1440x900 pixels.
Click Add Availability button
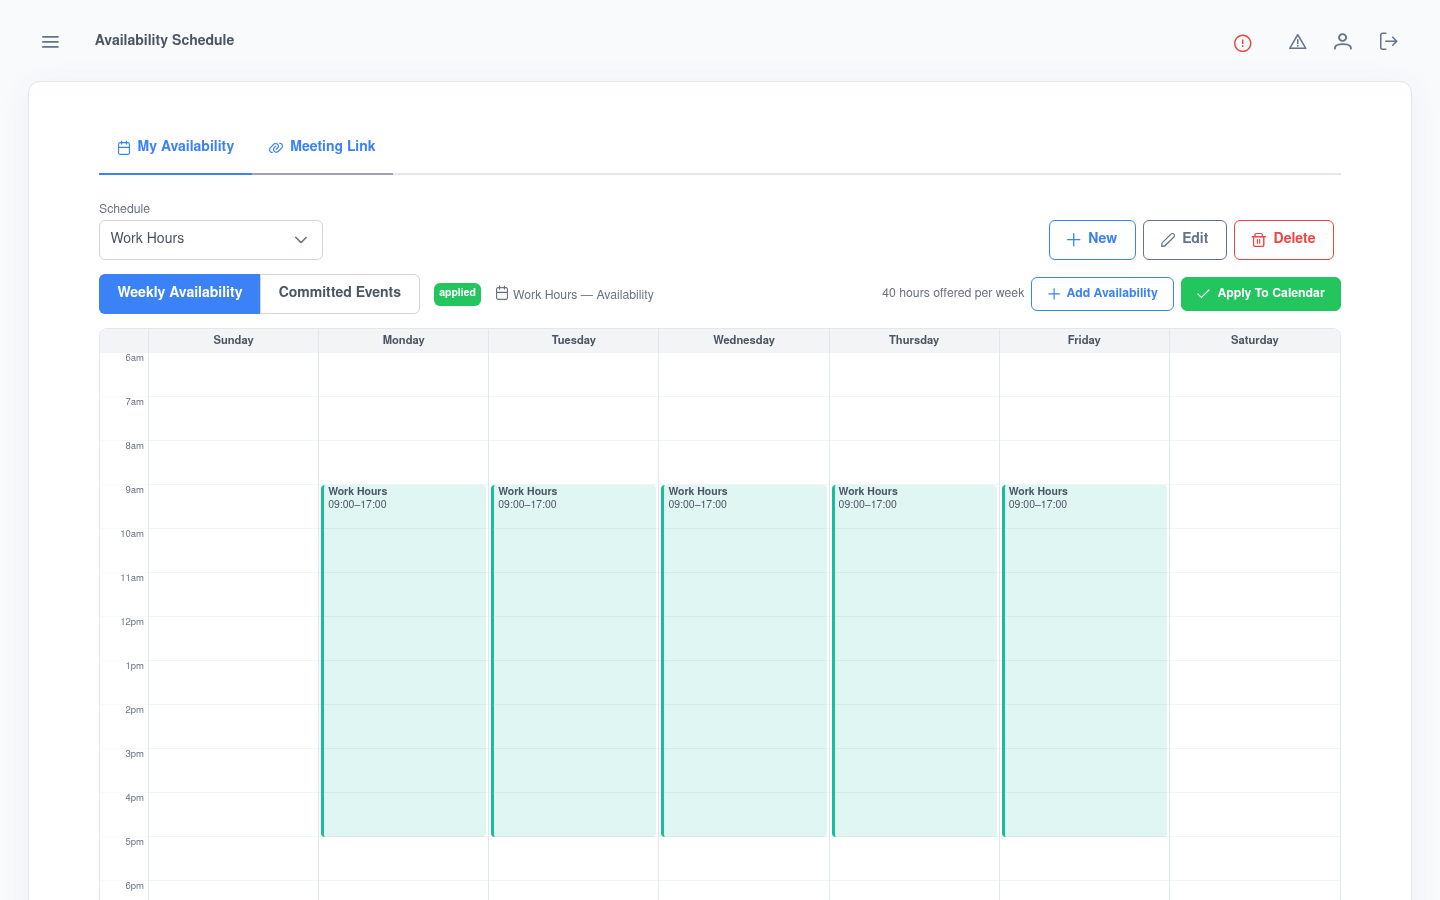pos(1102,294)
